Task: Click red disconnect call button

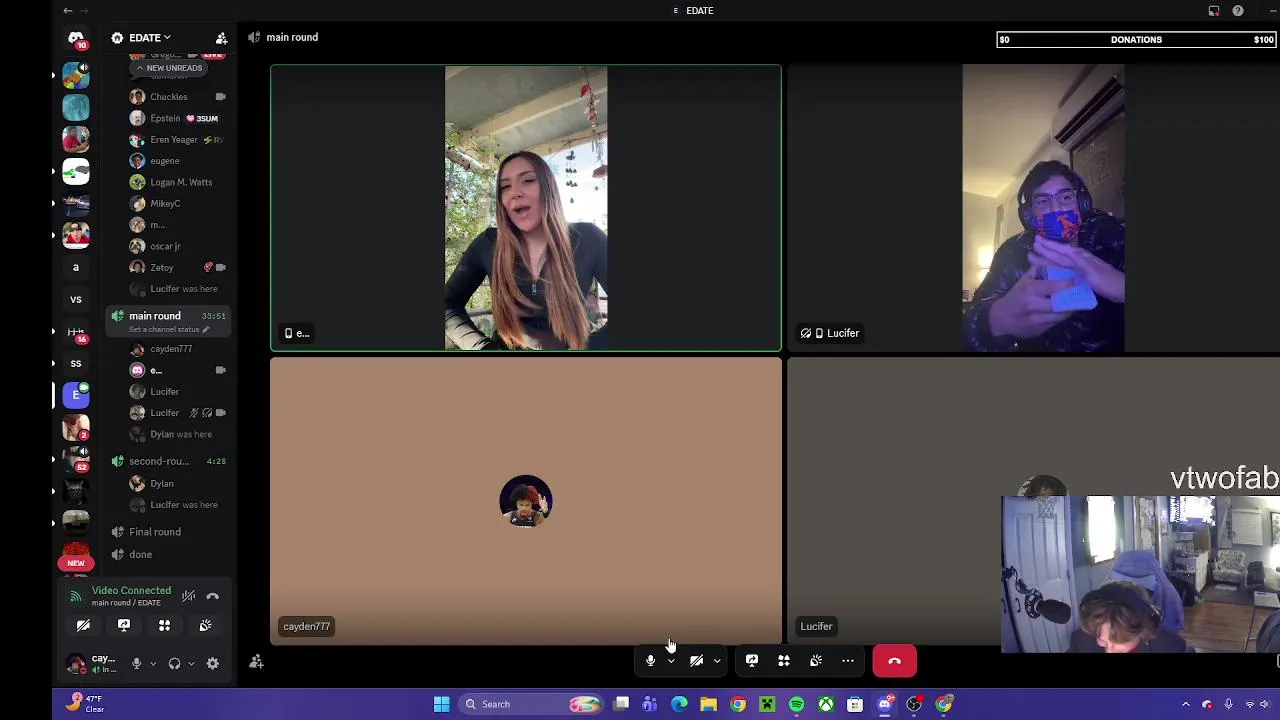Action: 894,661
